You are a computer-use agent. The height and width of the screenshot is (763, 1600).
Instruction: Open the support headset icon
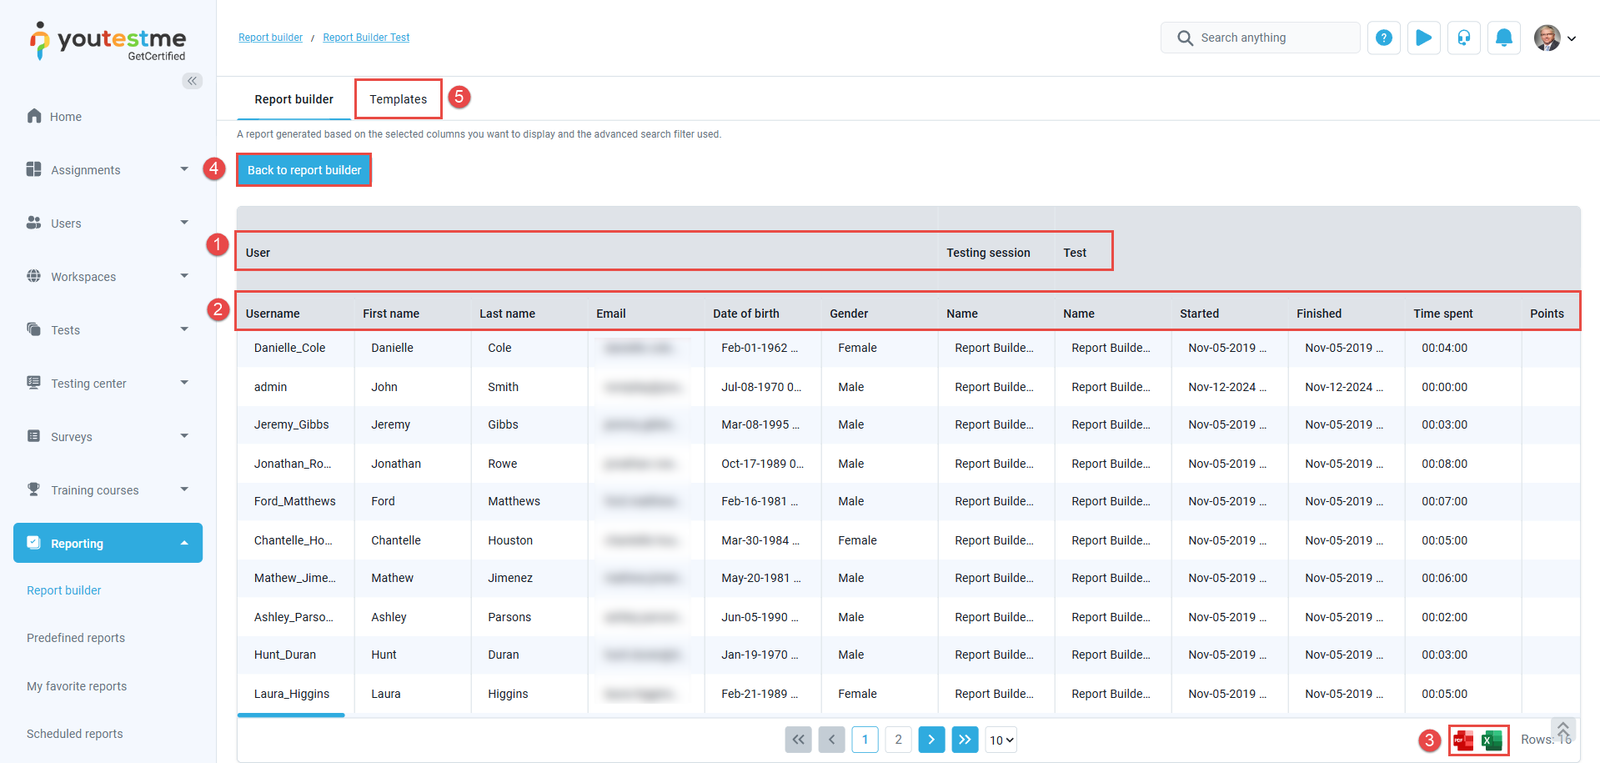[x=1463, y=38]
